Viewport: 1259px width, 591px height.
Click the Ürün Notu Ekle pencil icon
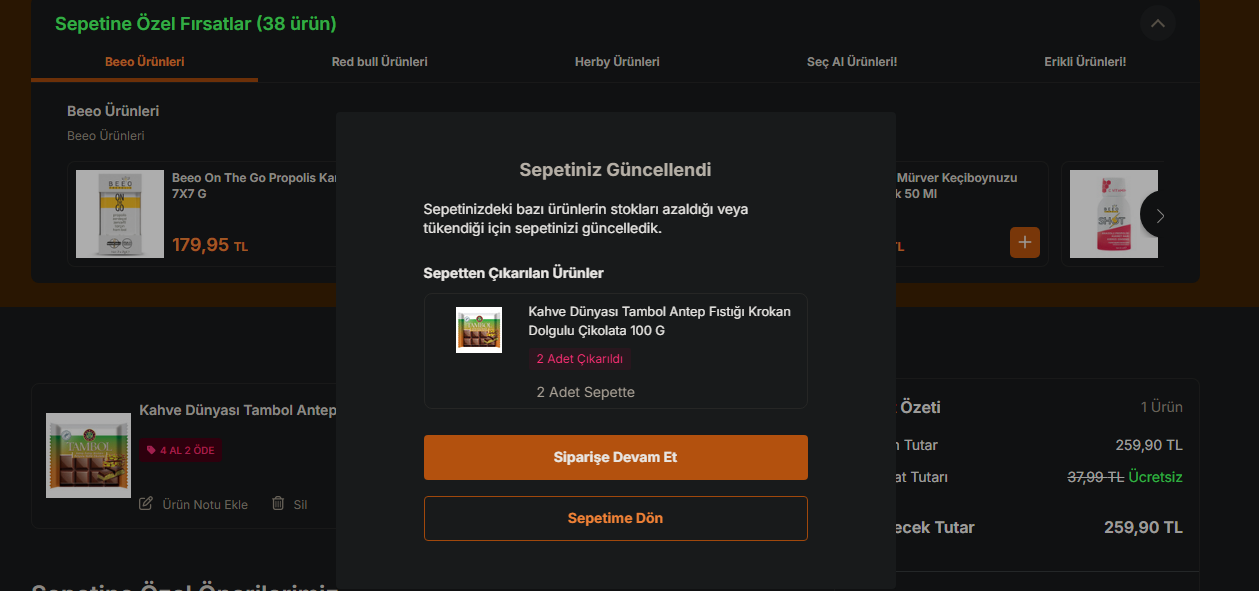click(x=146, y=503)
